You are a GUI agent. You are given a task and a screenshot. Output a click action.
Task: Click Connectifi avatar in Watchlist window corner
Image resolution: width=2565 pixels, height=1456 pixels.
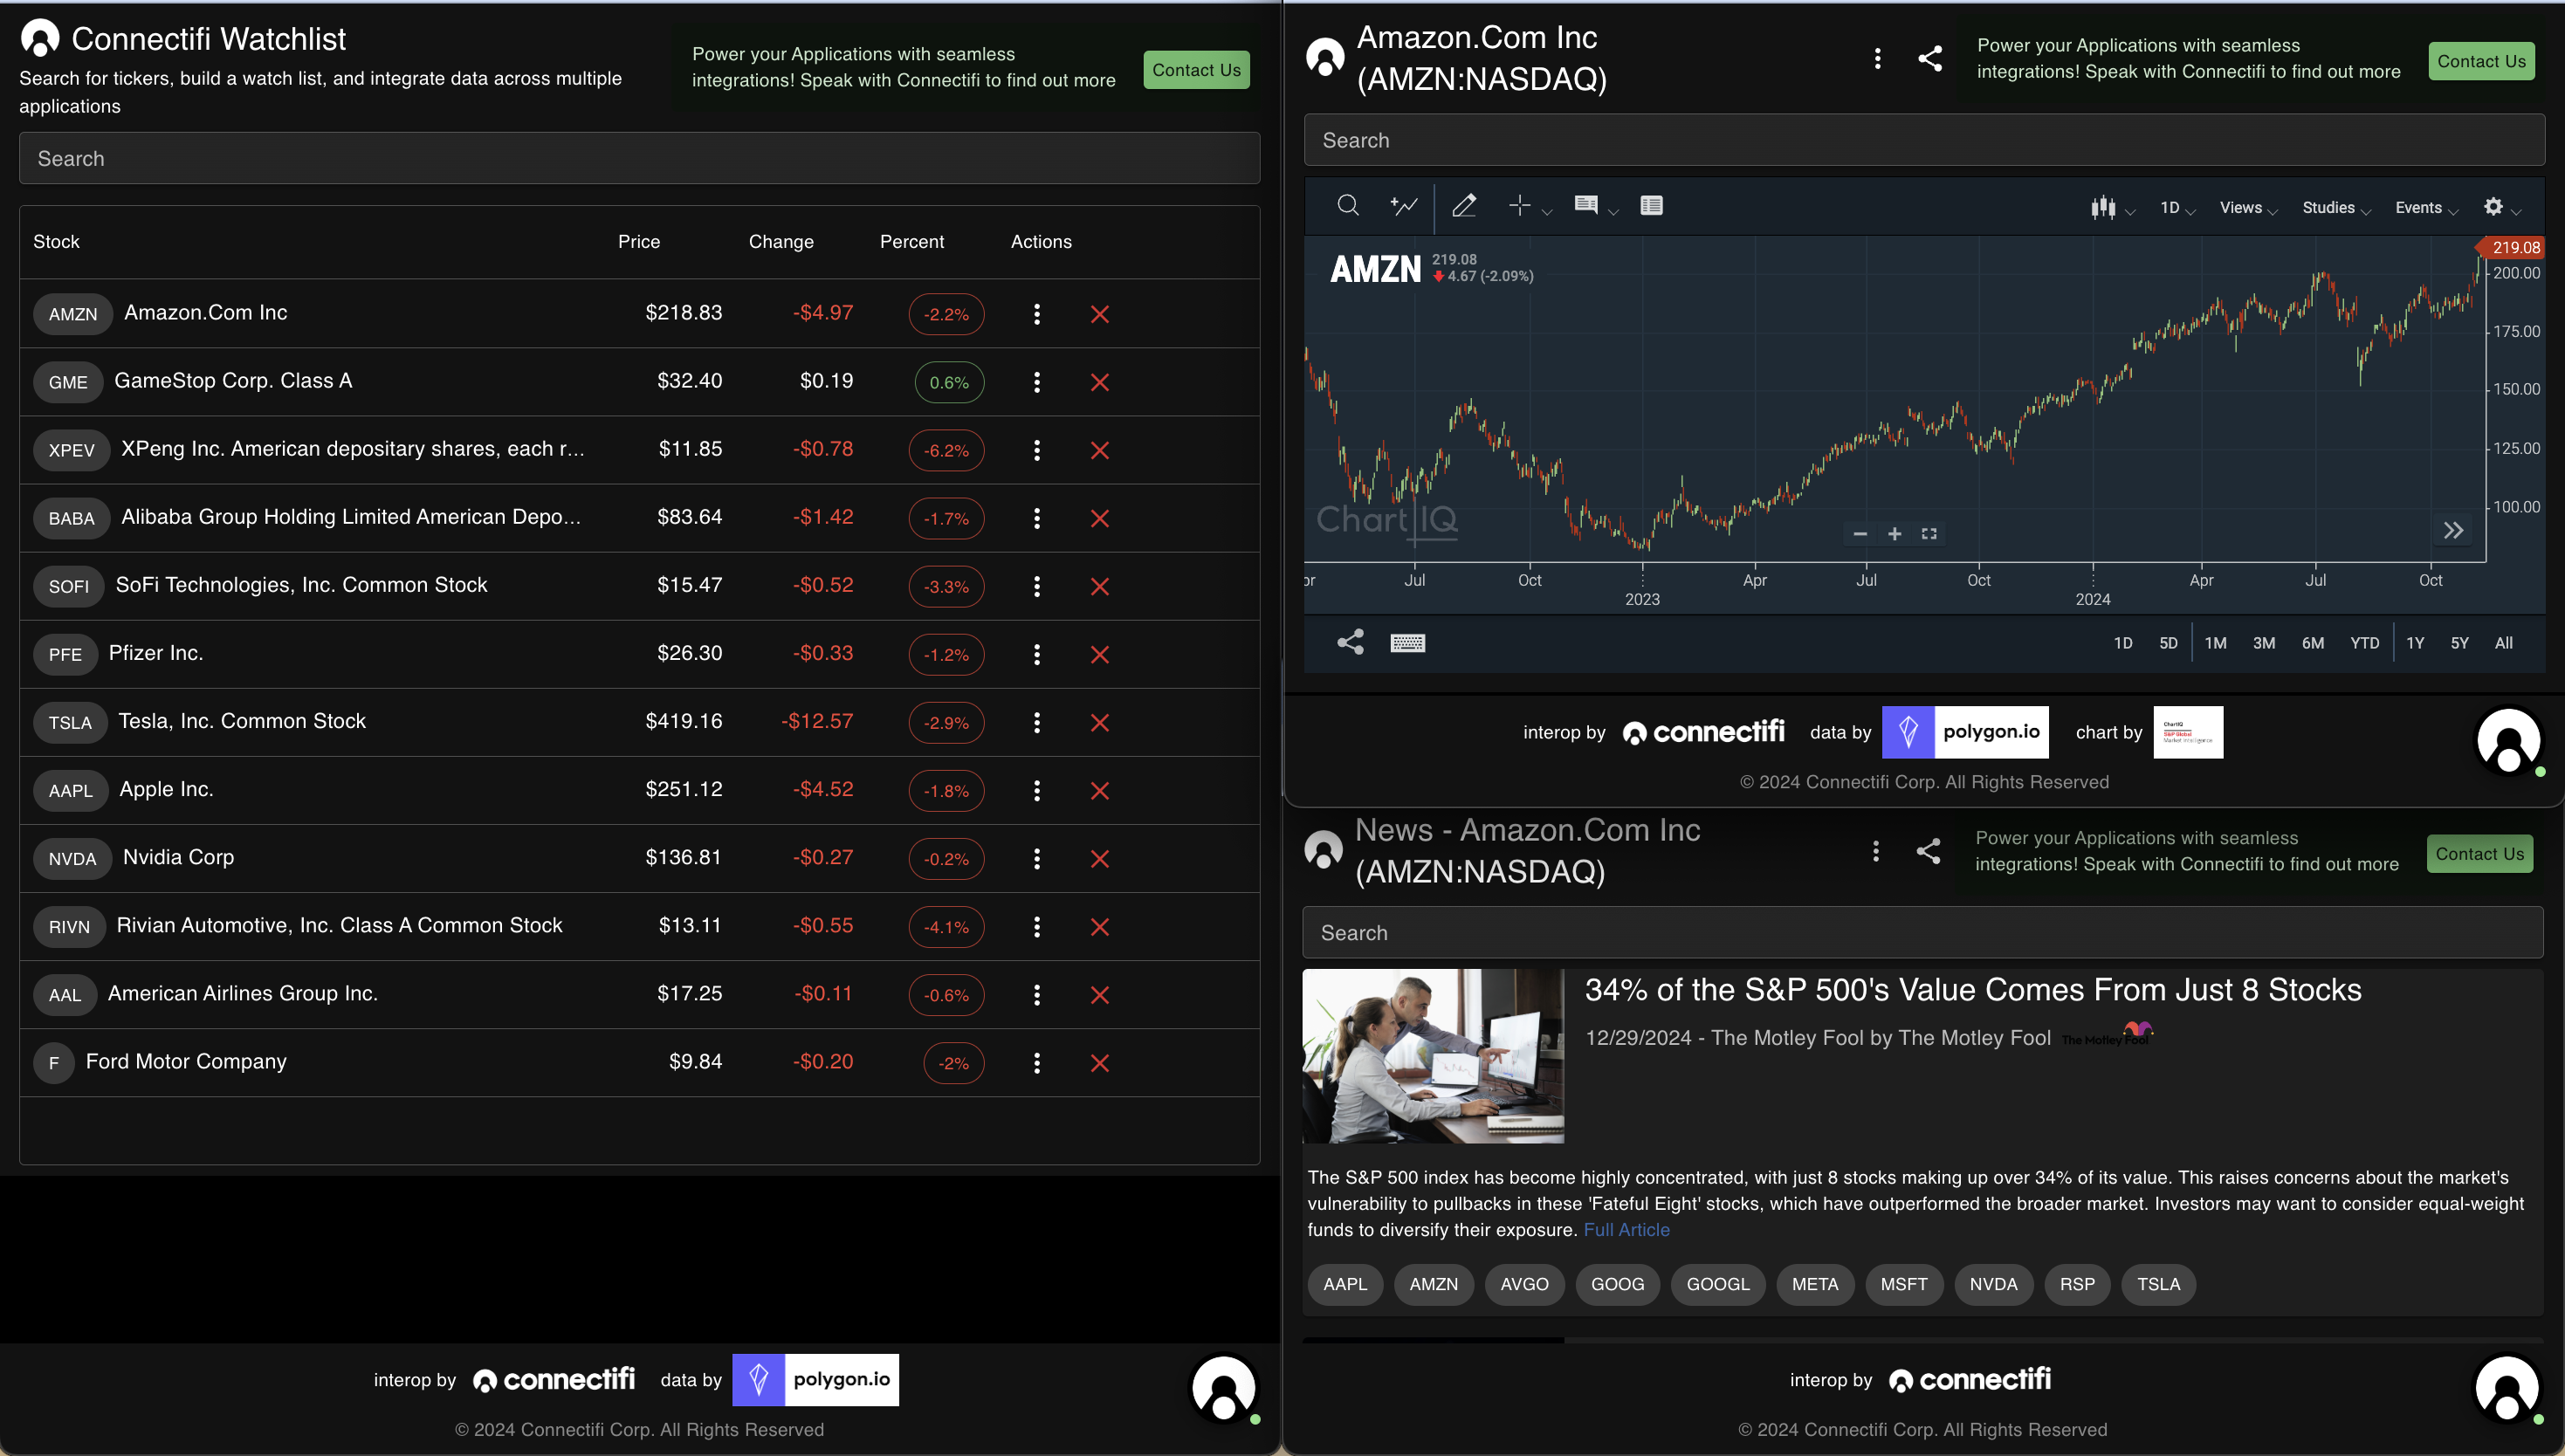click(1223, 1388)
